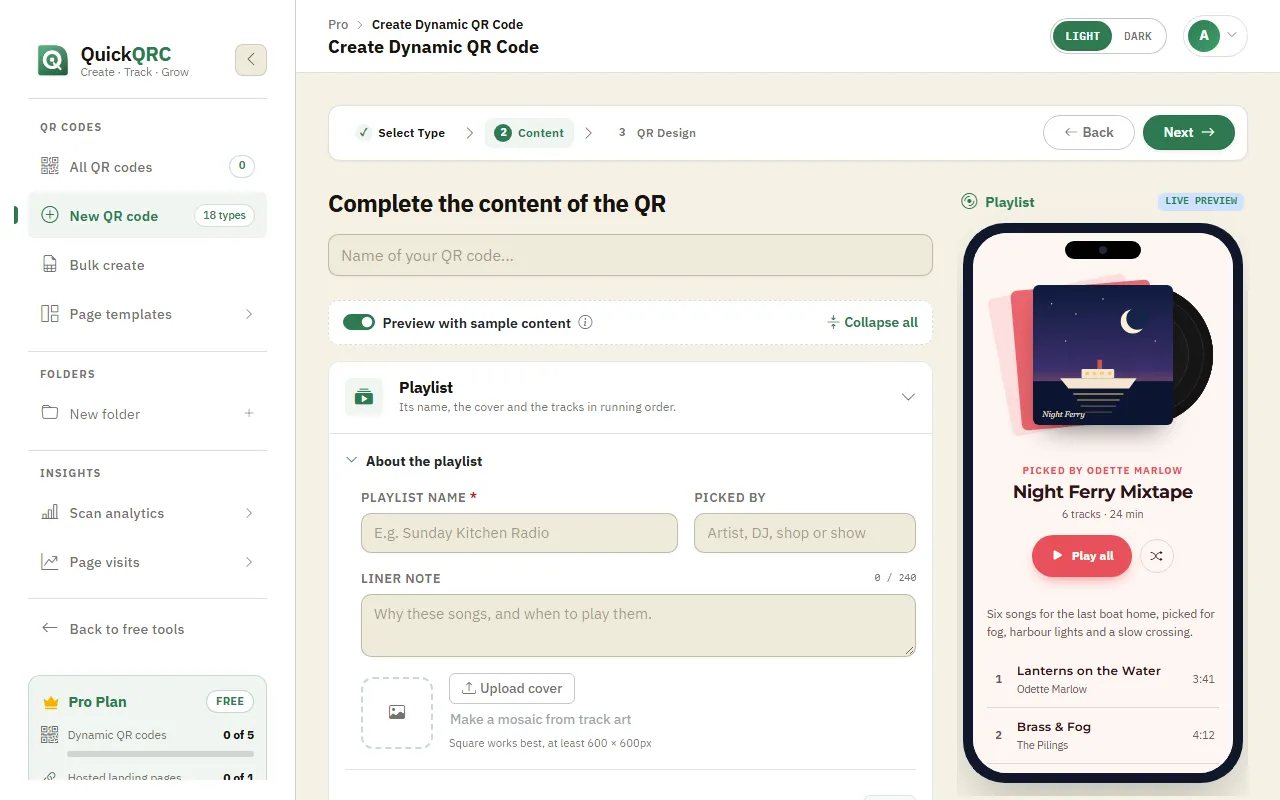Switch to LIGHT theme
This screenshot has height=800, width=1280.
pyautogui.click(x=1082, y=36)
